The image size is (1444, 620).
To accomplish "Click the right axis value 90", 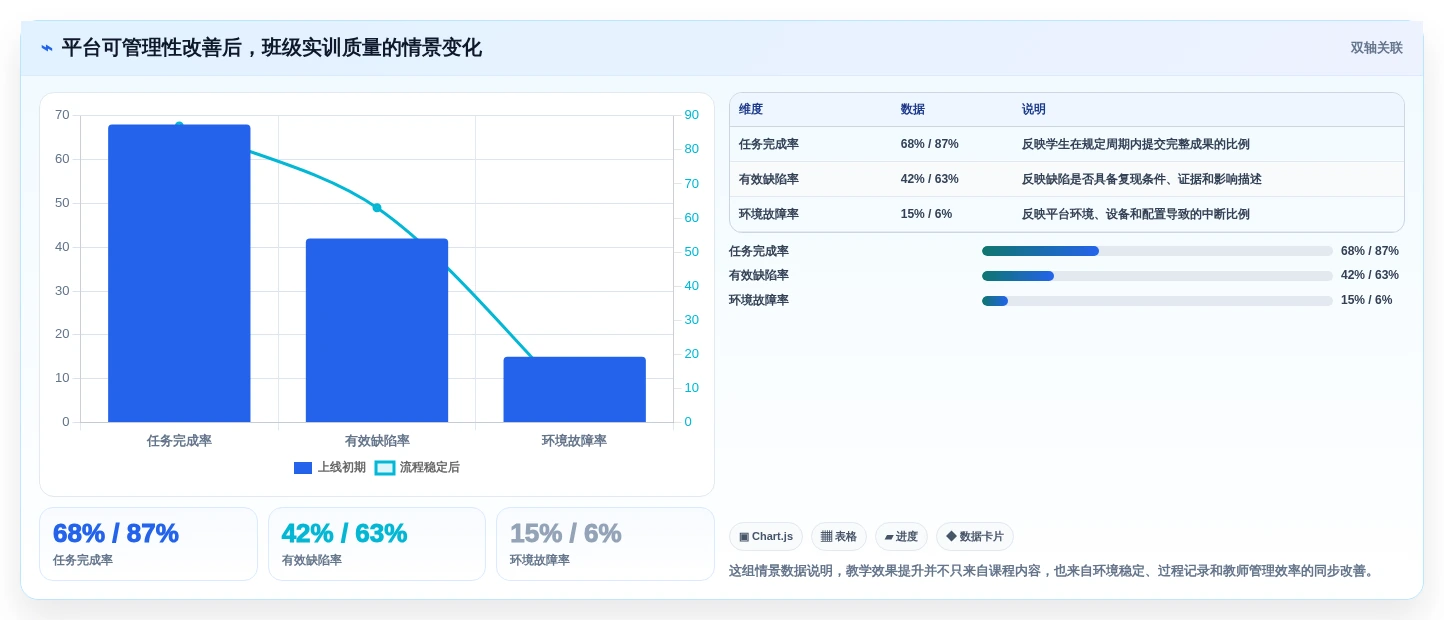I will 692,115.
